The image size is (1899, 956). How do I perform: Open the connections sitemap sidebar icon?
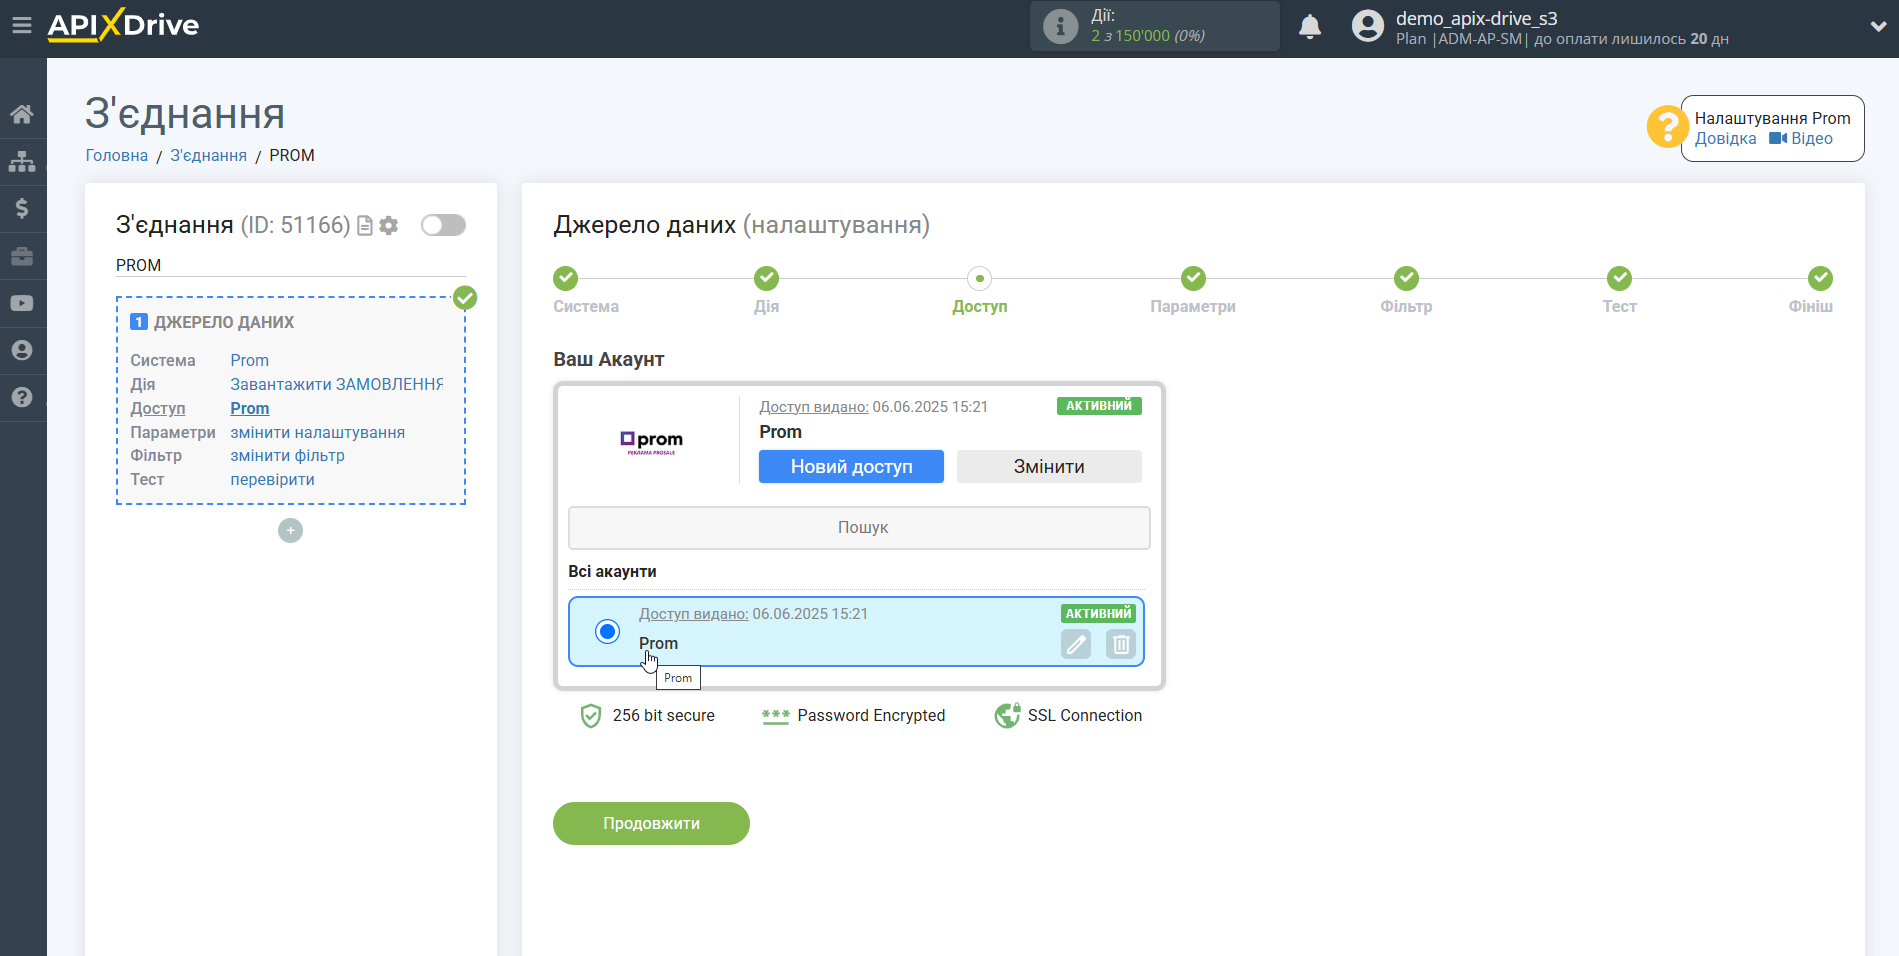22,161
